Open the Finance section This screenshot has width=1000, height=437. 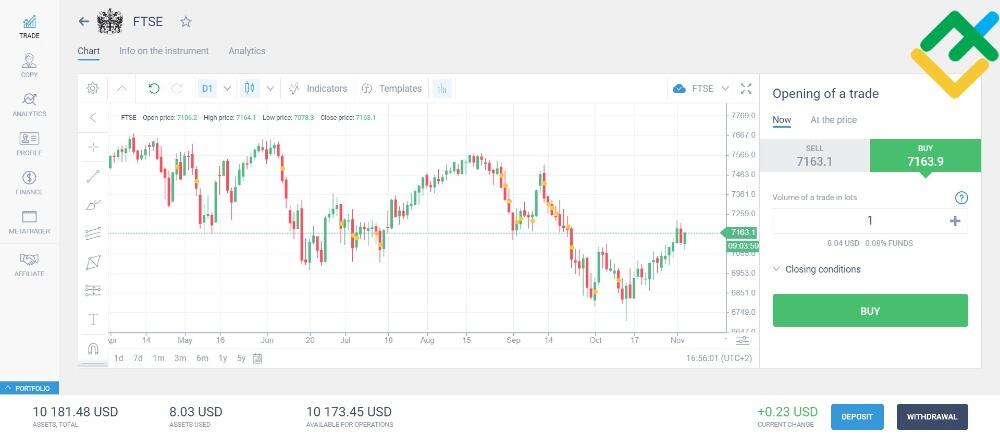[x=29, y=182]
